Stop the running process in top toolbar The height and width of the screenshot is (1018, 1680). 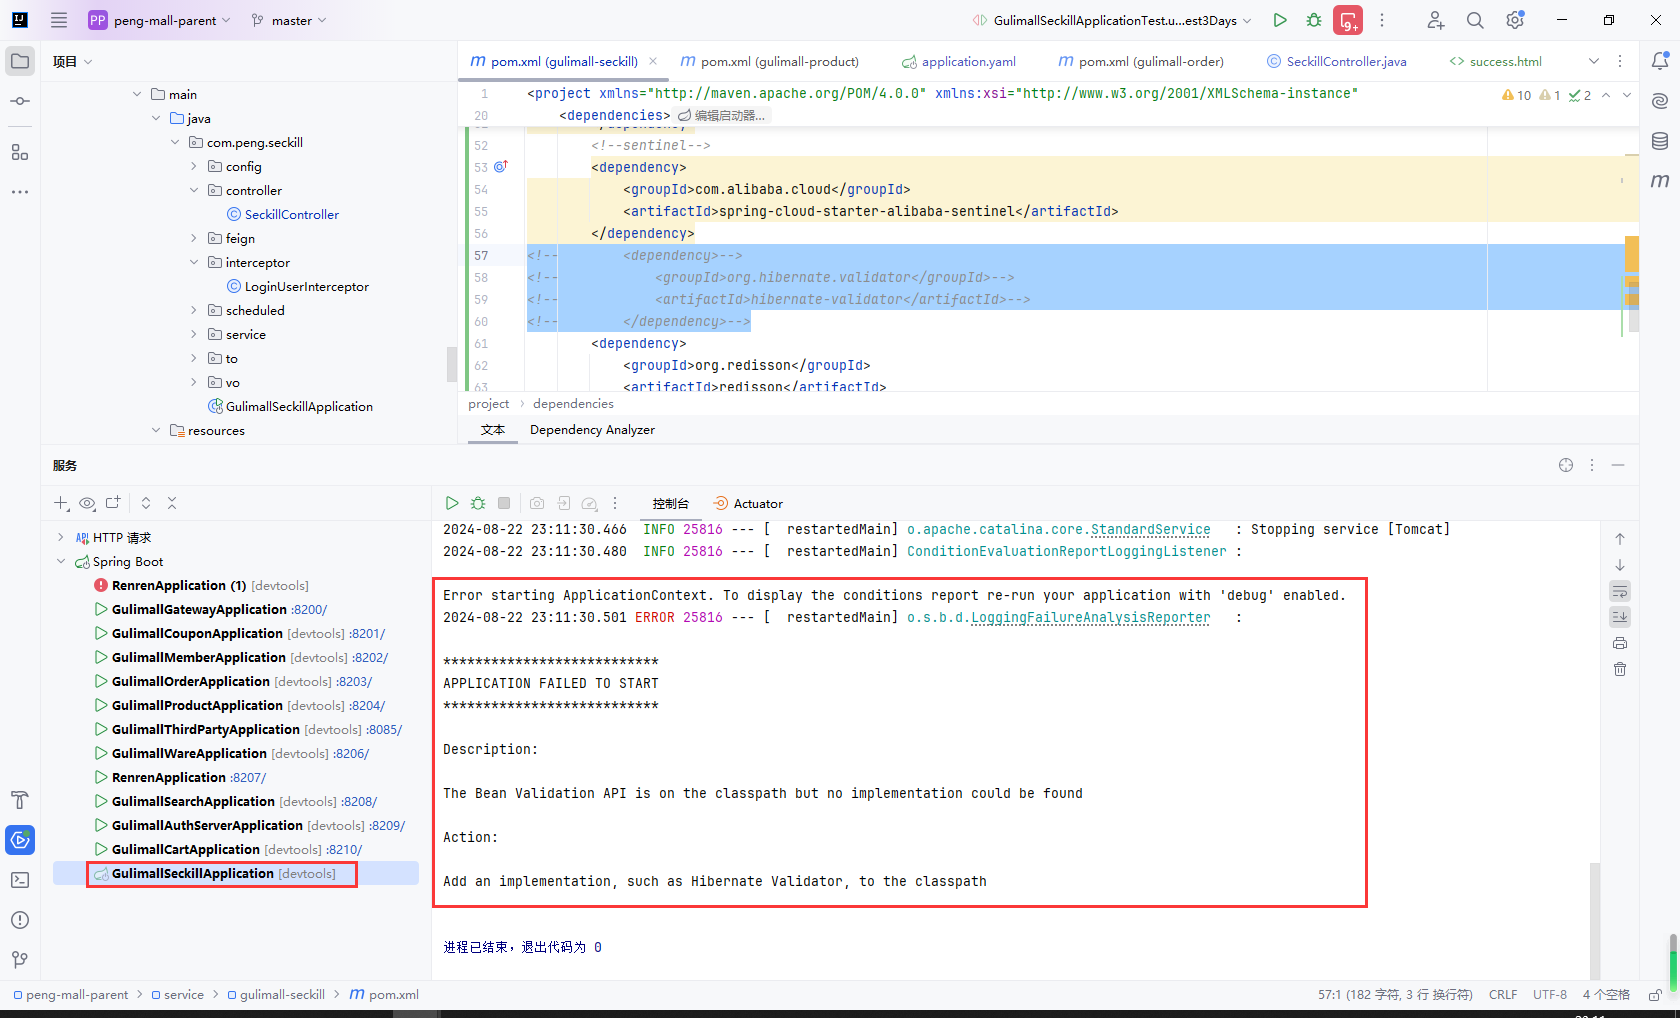[1348, 20]
